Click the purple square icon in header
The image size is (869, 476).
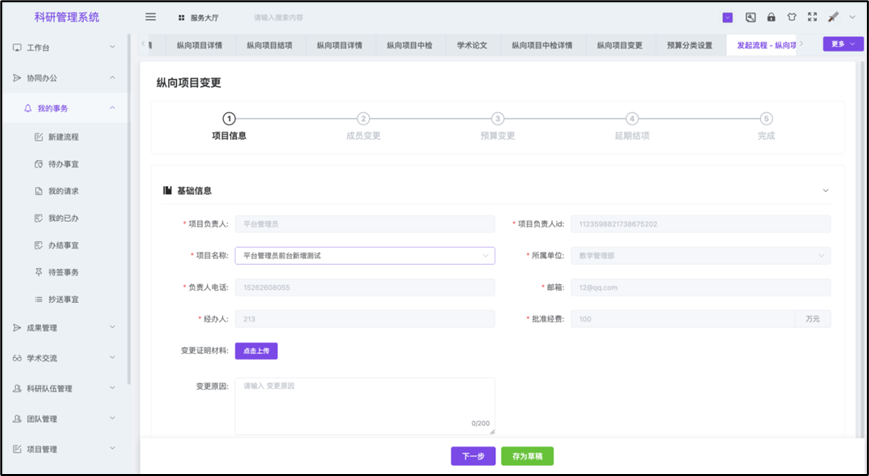[727, 17]
